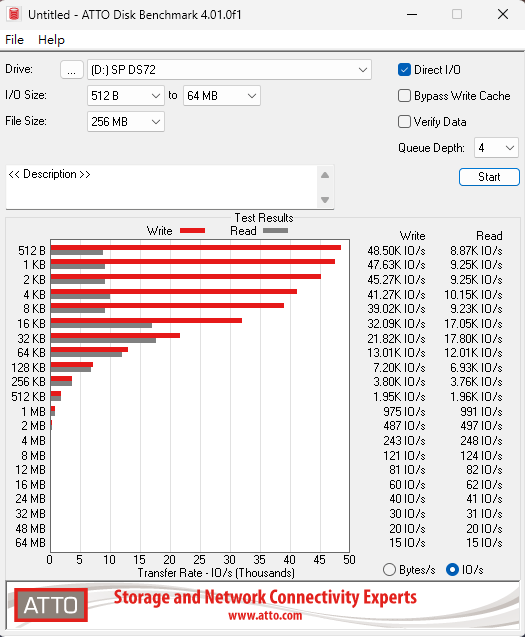
Task: Click the Read column header
Action: click(x=489, y=236)
